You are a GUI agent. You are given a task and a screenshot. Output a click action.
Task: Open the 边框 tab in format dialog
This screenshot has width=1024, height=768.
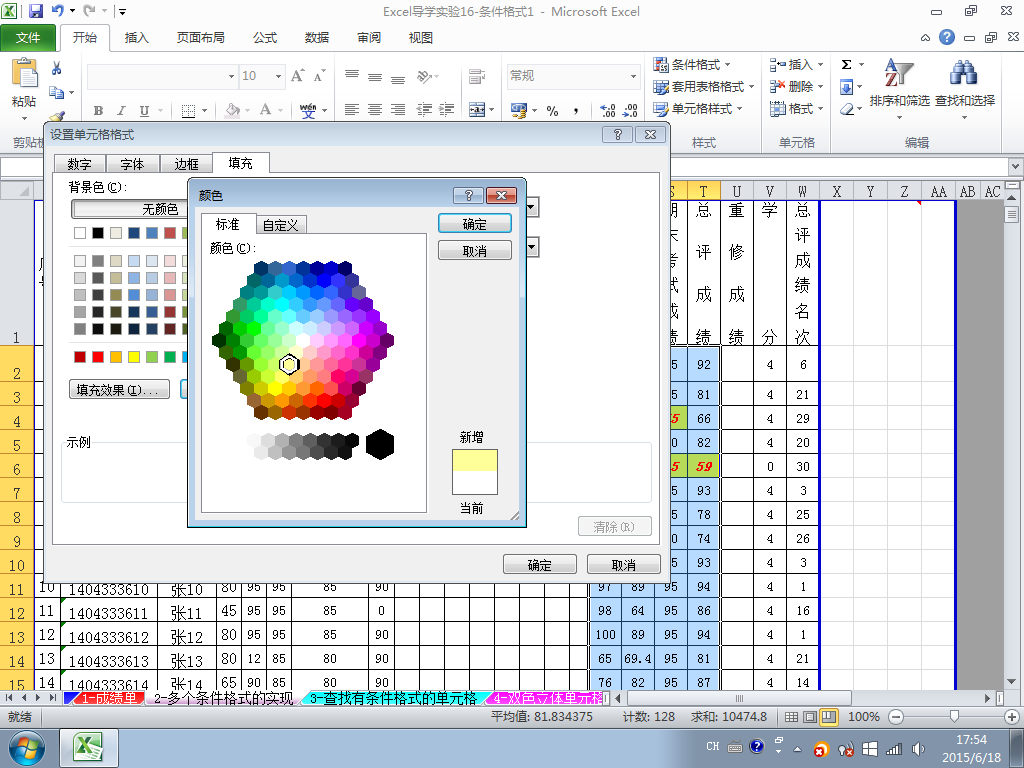186,164
